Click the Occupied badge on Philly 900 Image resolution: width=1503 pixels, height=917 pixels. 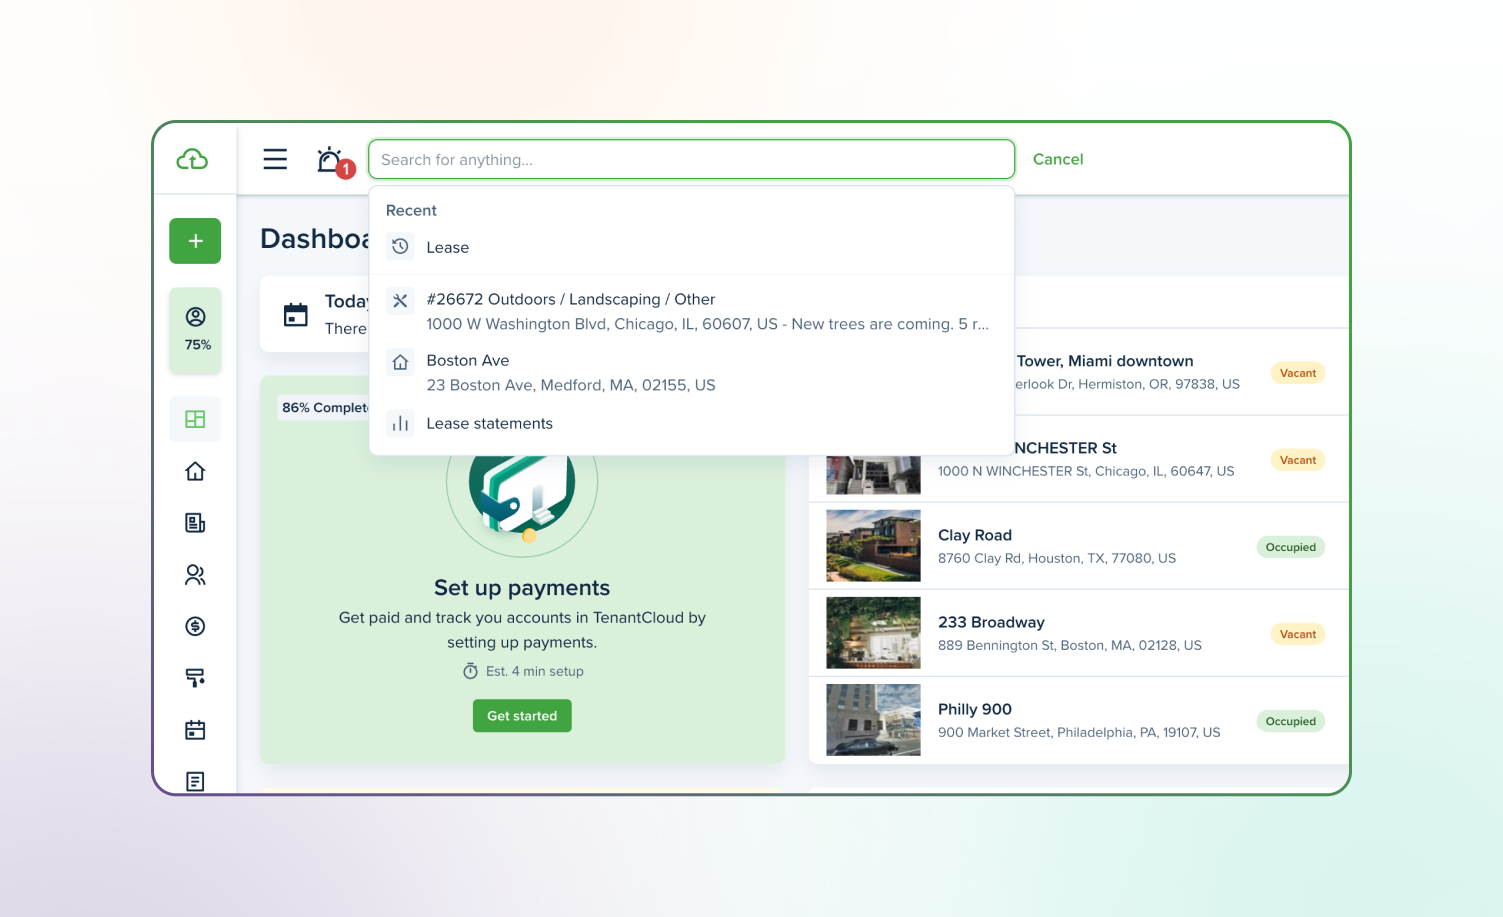point(1291,721)
